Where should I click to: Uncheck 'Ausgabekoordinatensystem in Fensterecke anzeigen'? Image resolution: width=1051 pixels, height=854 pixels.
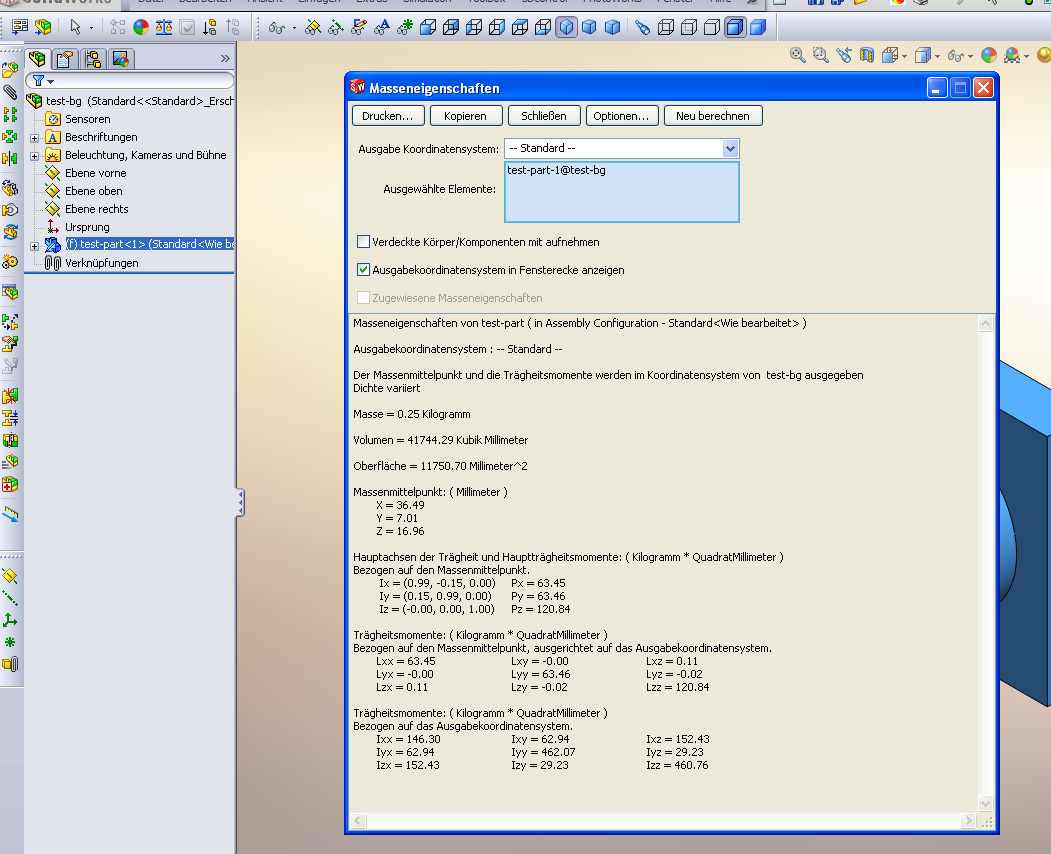pos(364,270)
